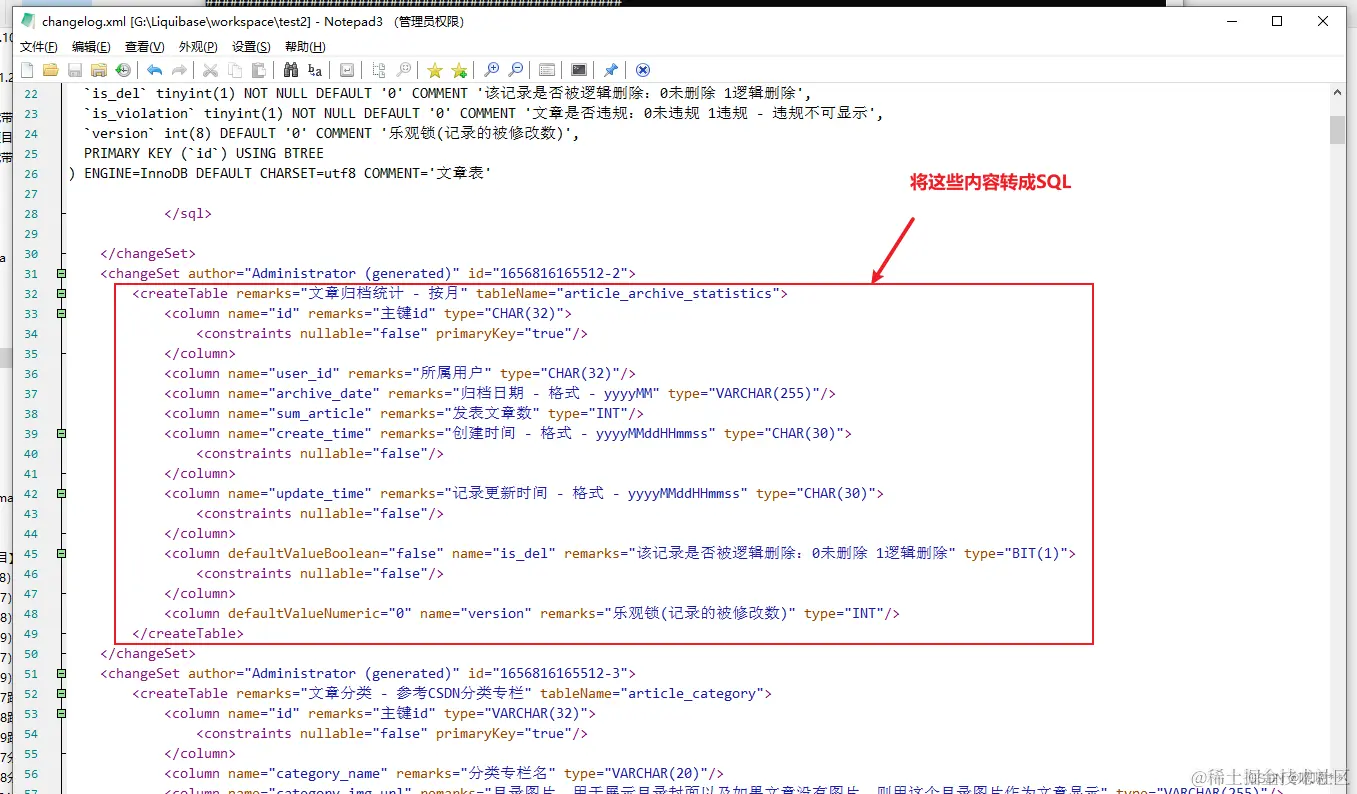Collapse the fold marker at line 31
1357x794 pixels.
pyautogui.click(x=62, y=273)
